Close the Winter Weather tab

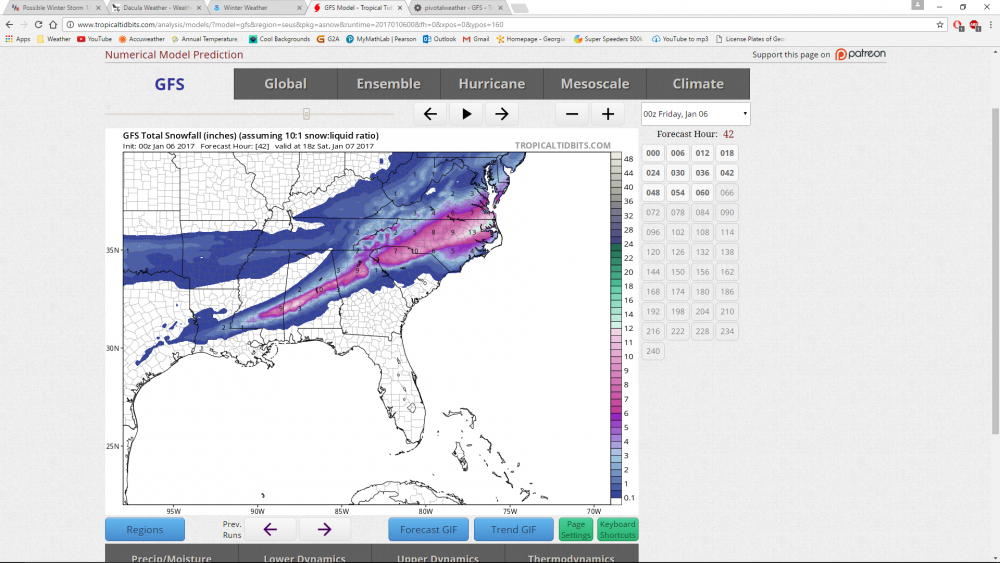tap(299, 8)
